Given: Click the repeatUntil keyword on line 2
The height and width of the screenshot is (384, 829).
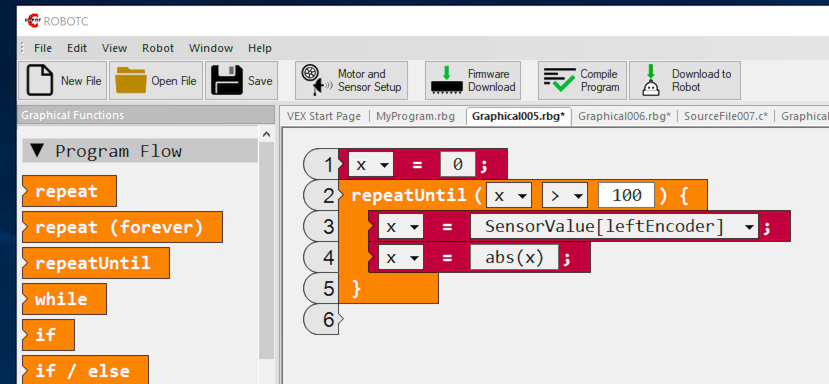Looking at the screenshot, I should 409,196.
